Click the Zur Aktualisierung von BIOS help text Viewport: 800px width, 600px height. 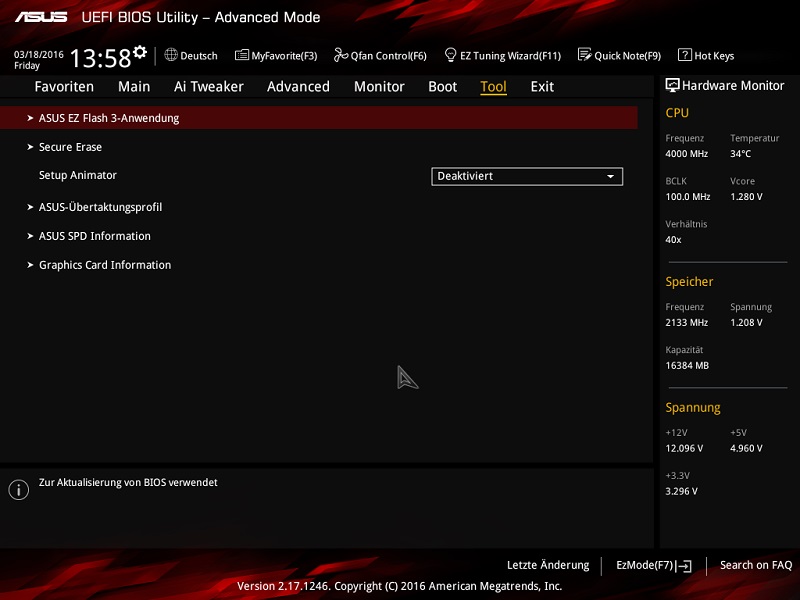[x=128, y=483]
